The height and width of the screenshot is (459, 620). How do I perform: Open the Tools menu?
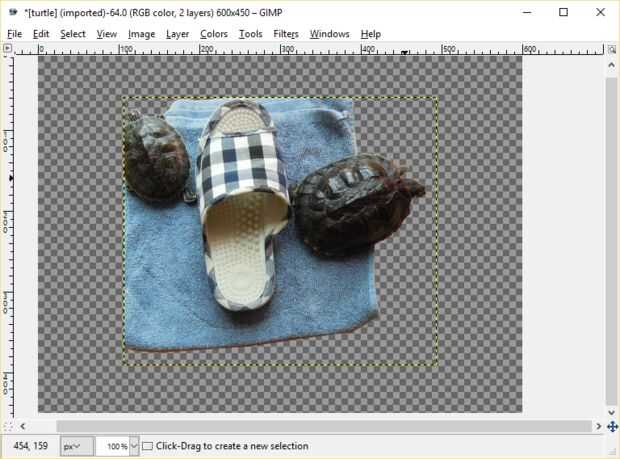pos(250,34)
